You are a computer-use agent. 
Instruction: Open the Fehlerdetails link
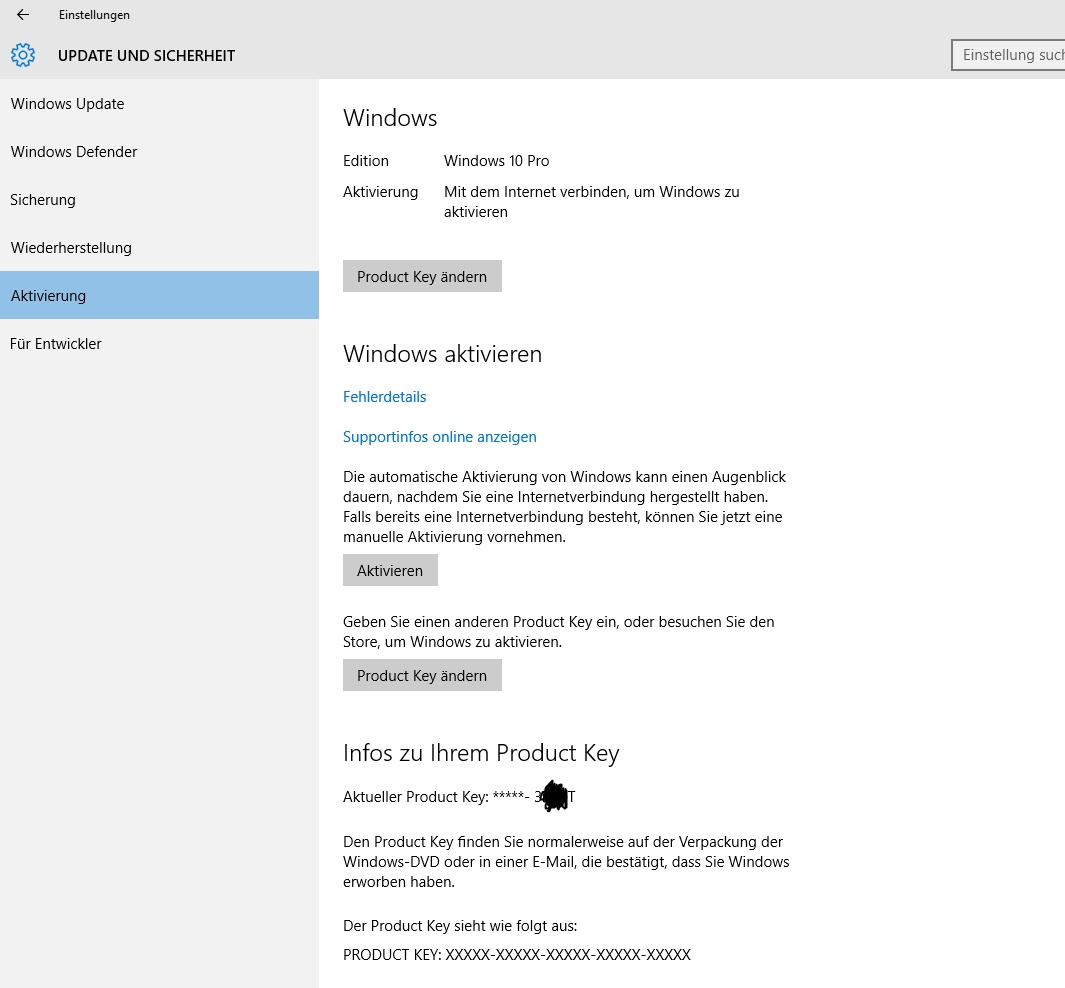point(384,396)
